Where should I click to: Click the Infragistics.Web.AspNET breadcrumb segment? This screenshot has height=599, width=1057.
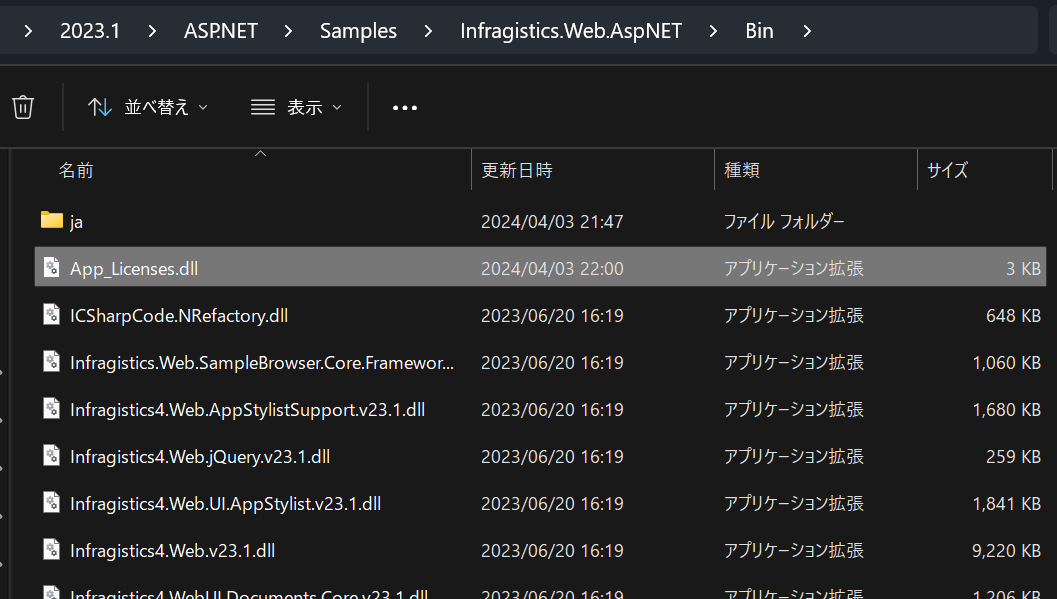(x=571, y=31)
